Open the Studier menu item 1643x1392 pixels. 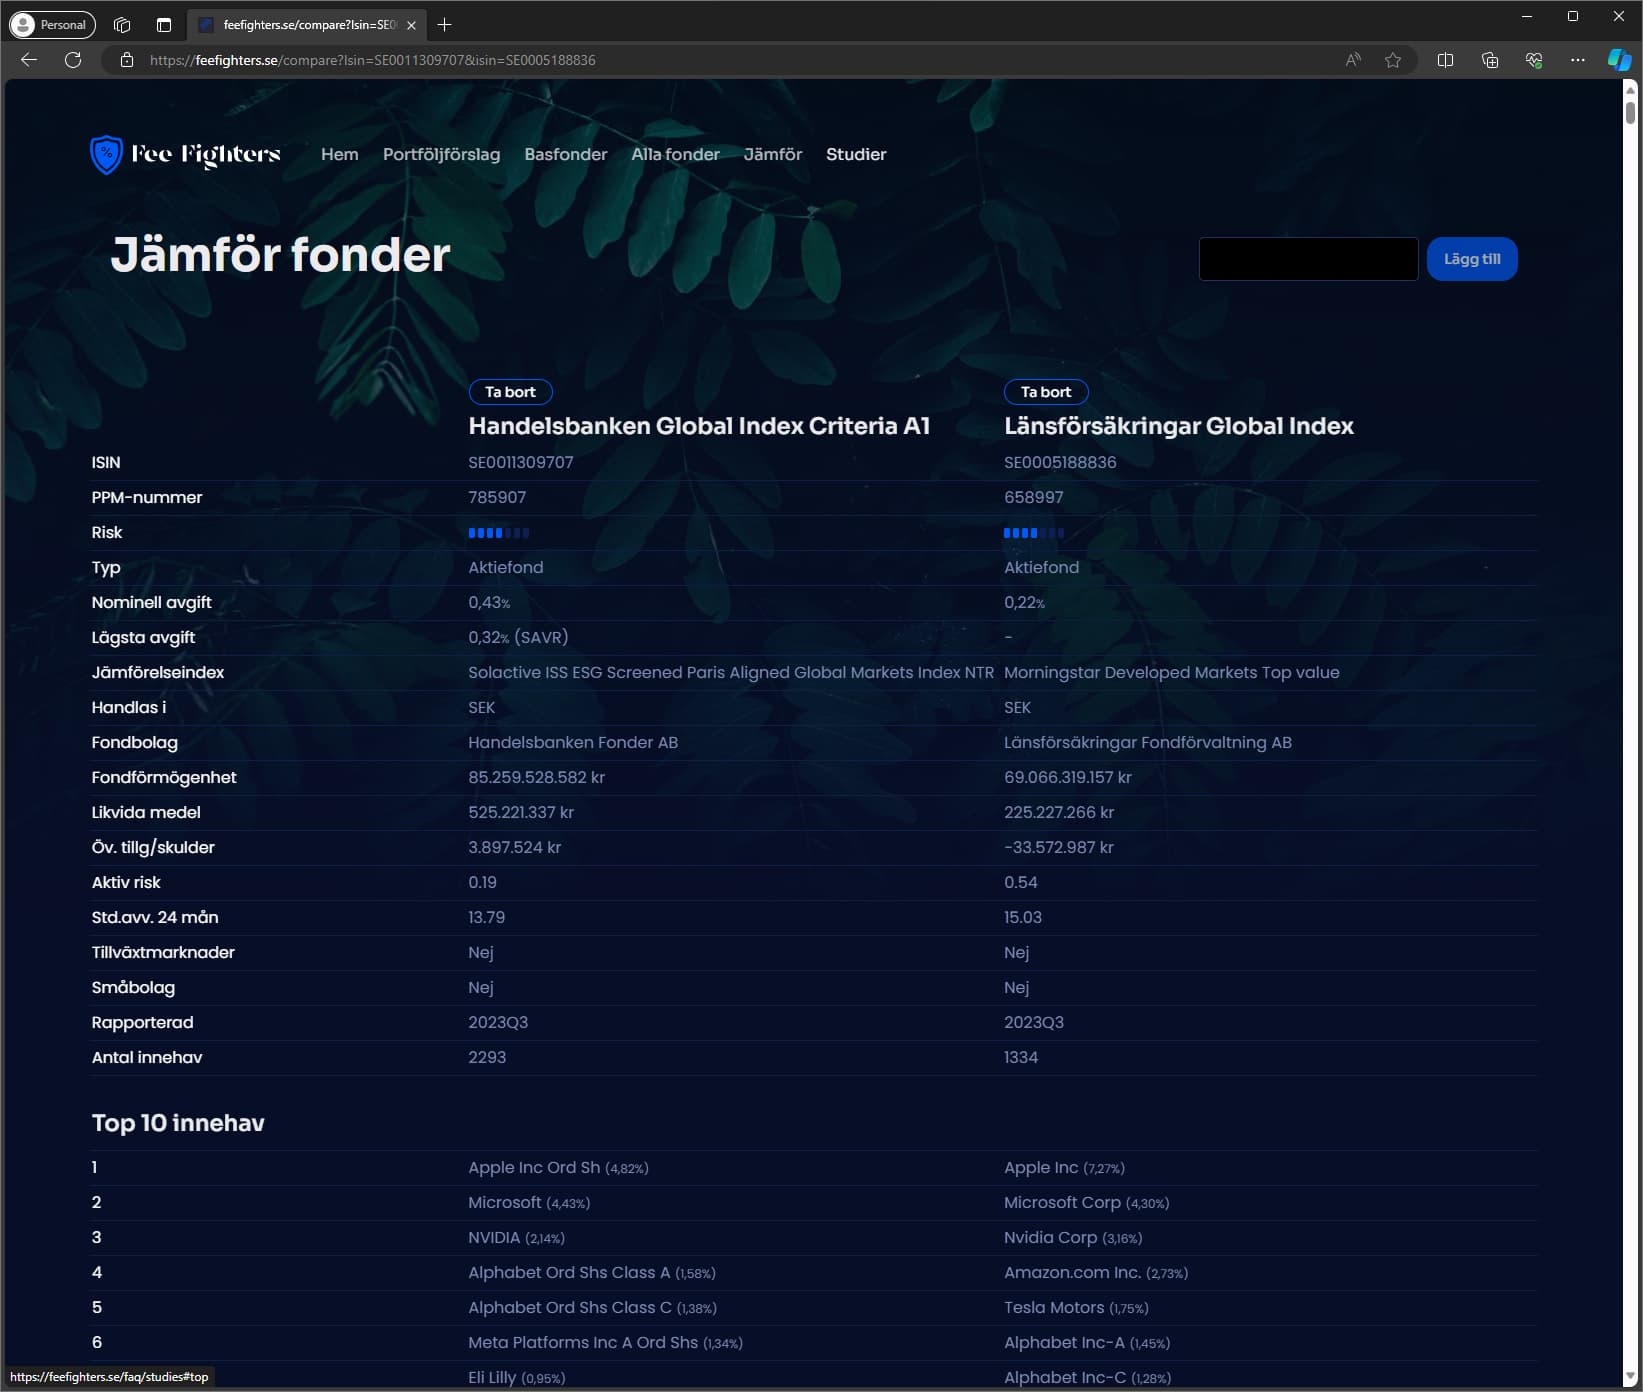[855, 154]
